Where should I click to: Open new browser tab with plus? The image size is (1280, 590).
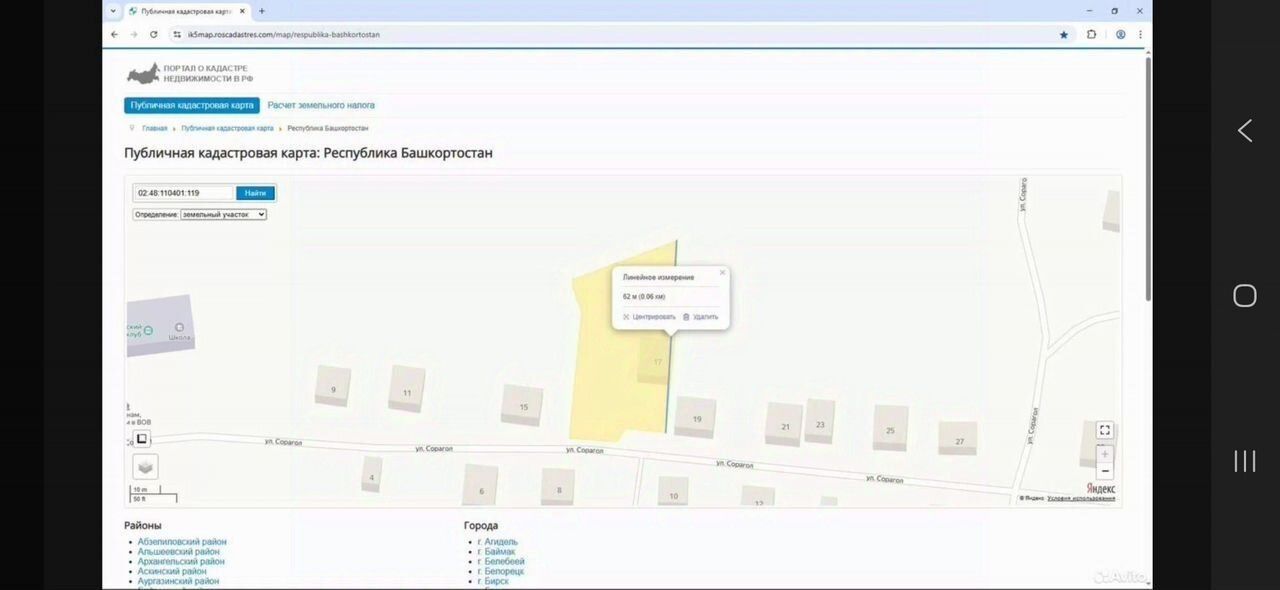tap(262, 11)
